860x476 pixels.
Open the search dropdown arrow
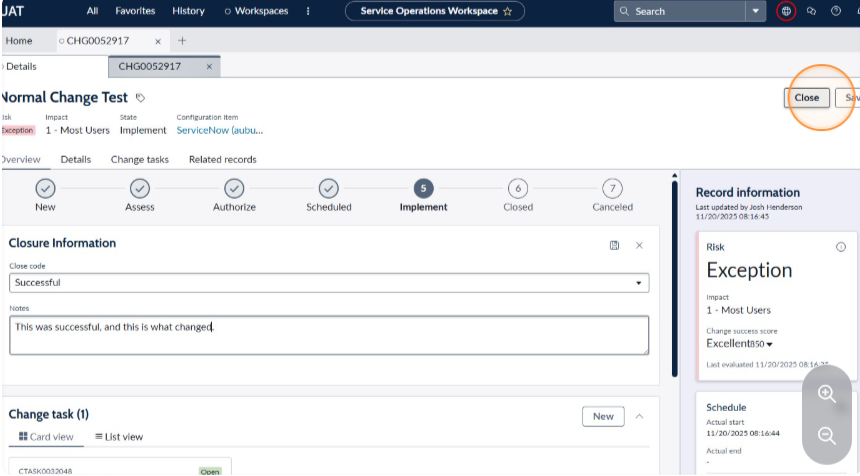click(x=755, y=11)
